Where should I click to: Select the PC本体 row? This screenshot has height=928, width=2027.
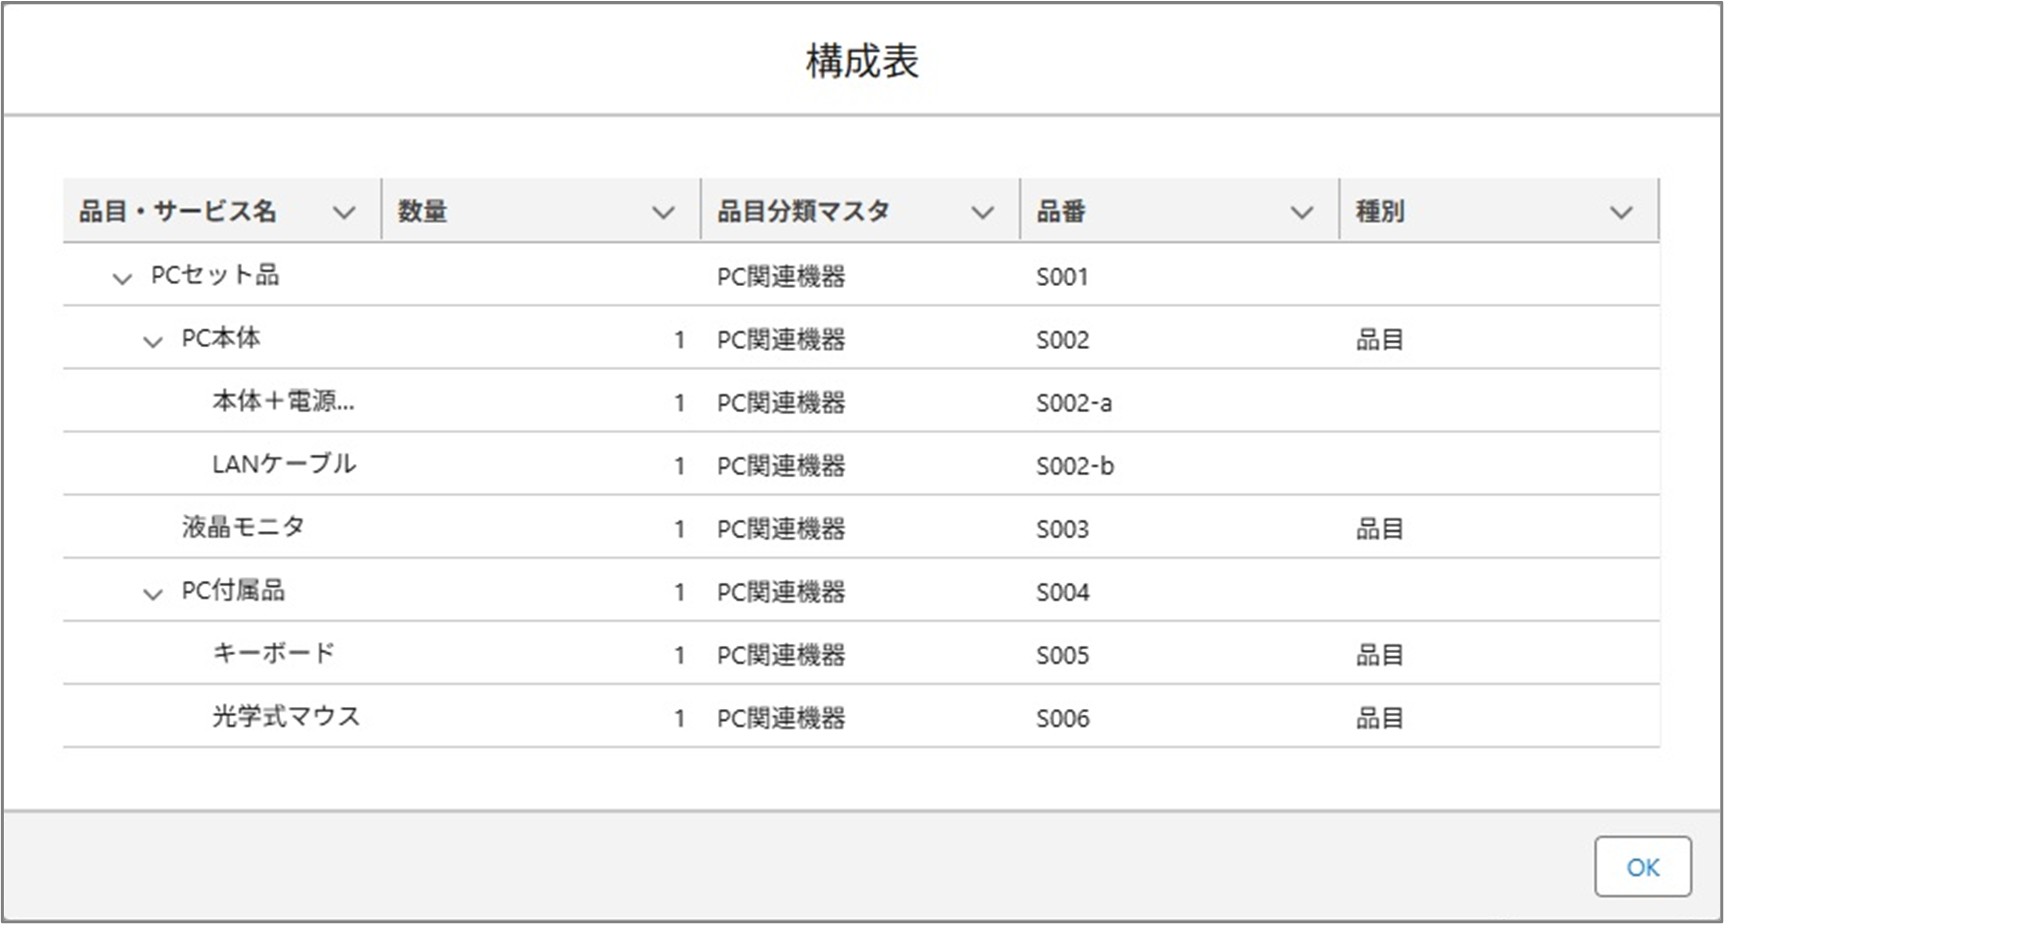tap(222, 339)
